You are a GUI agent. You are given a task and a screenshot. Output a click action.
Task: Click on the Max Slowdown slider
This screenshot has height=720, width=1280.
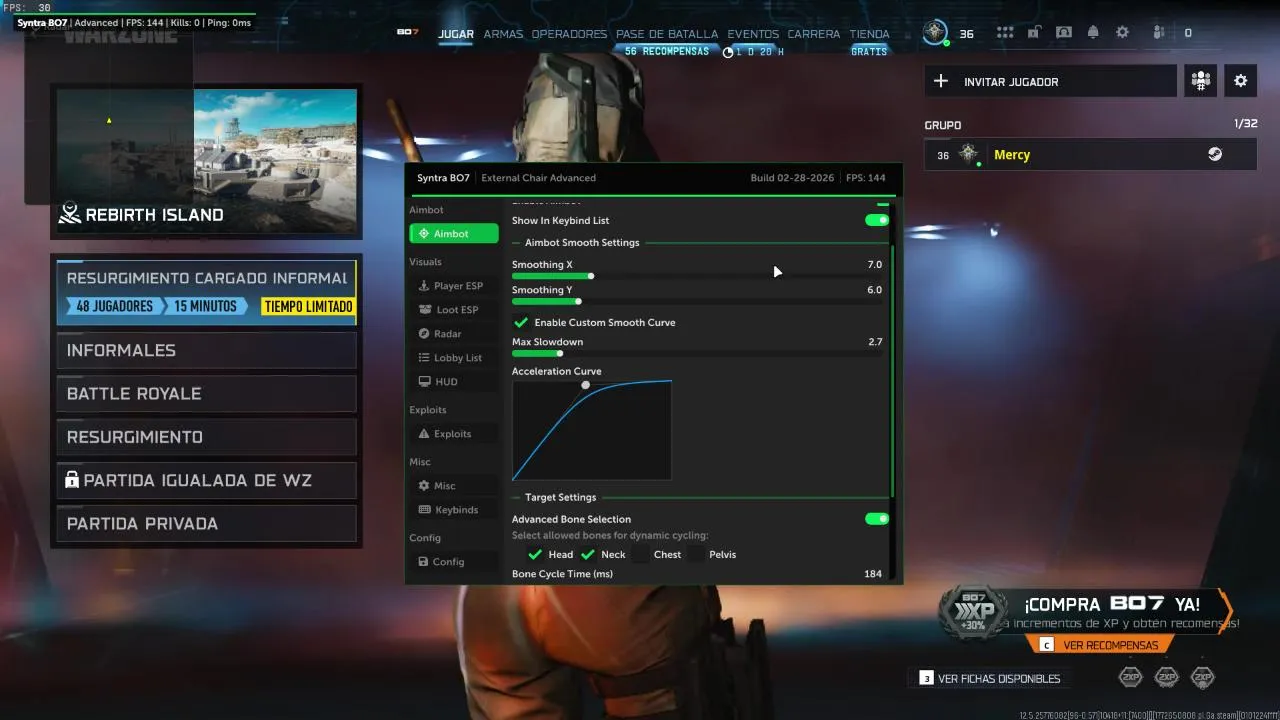(x=697, y=353)
